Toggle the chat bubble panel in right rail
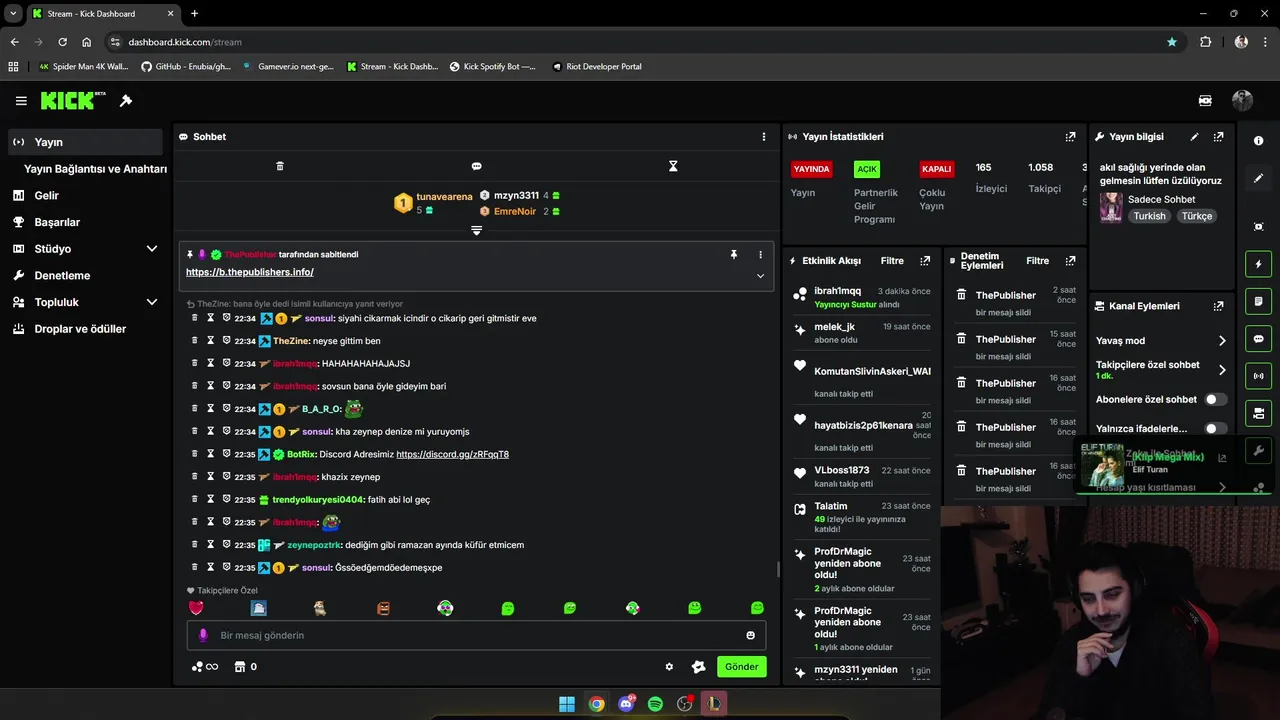Image resolution: width=1280 pixels, height=720 pixels. pos(1259,339)
